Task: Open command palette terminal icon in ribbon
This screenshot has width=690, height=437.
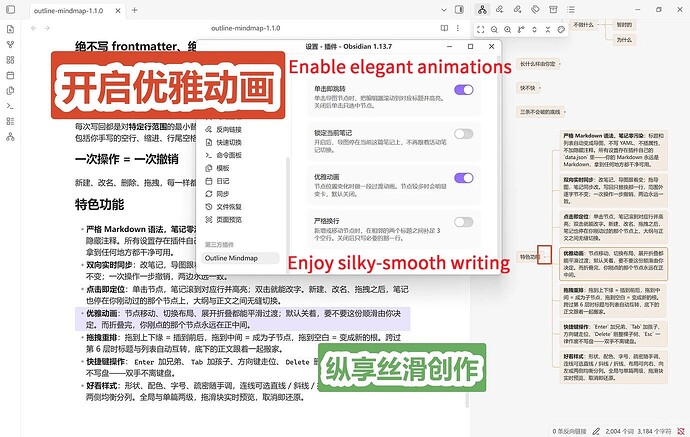Action: tap(11, 106)
